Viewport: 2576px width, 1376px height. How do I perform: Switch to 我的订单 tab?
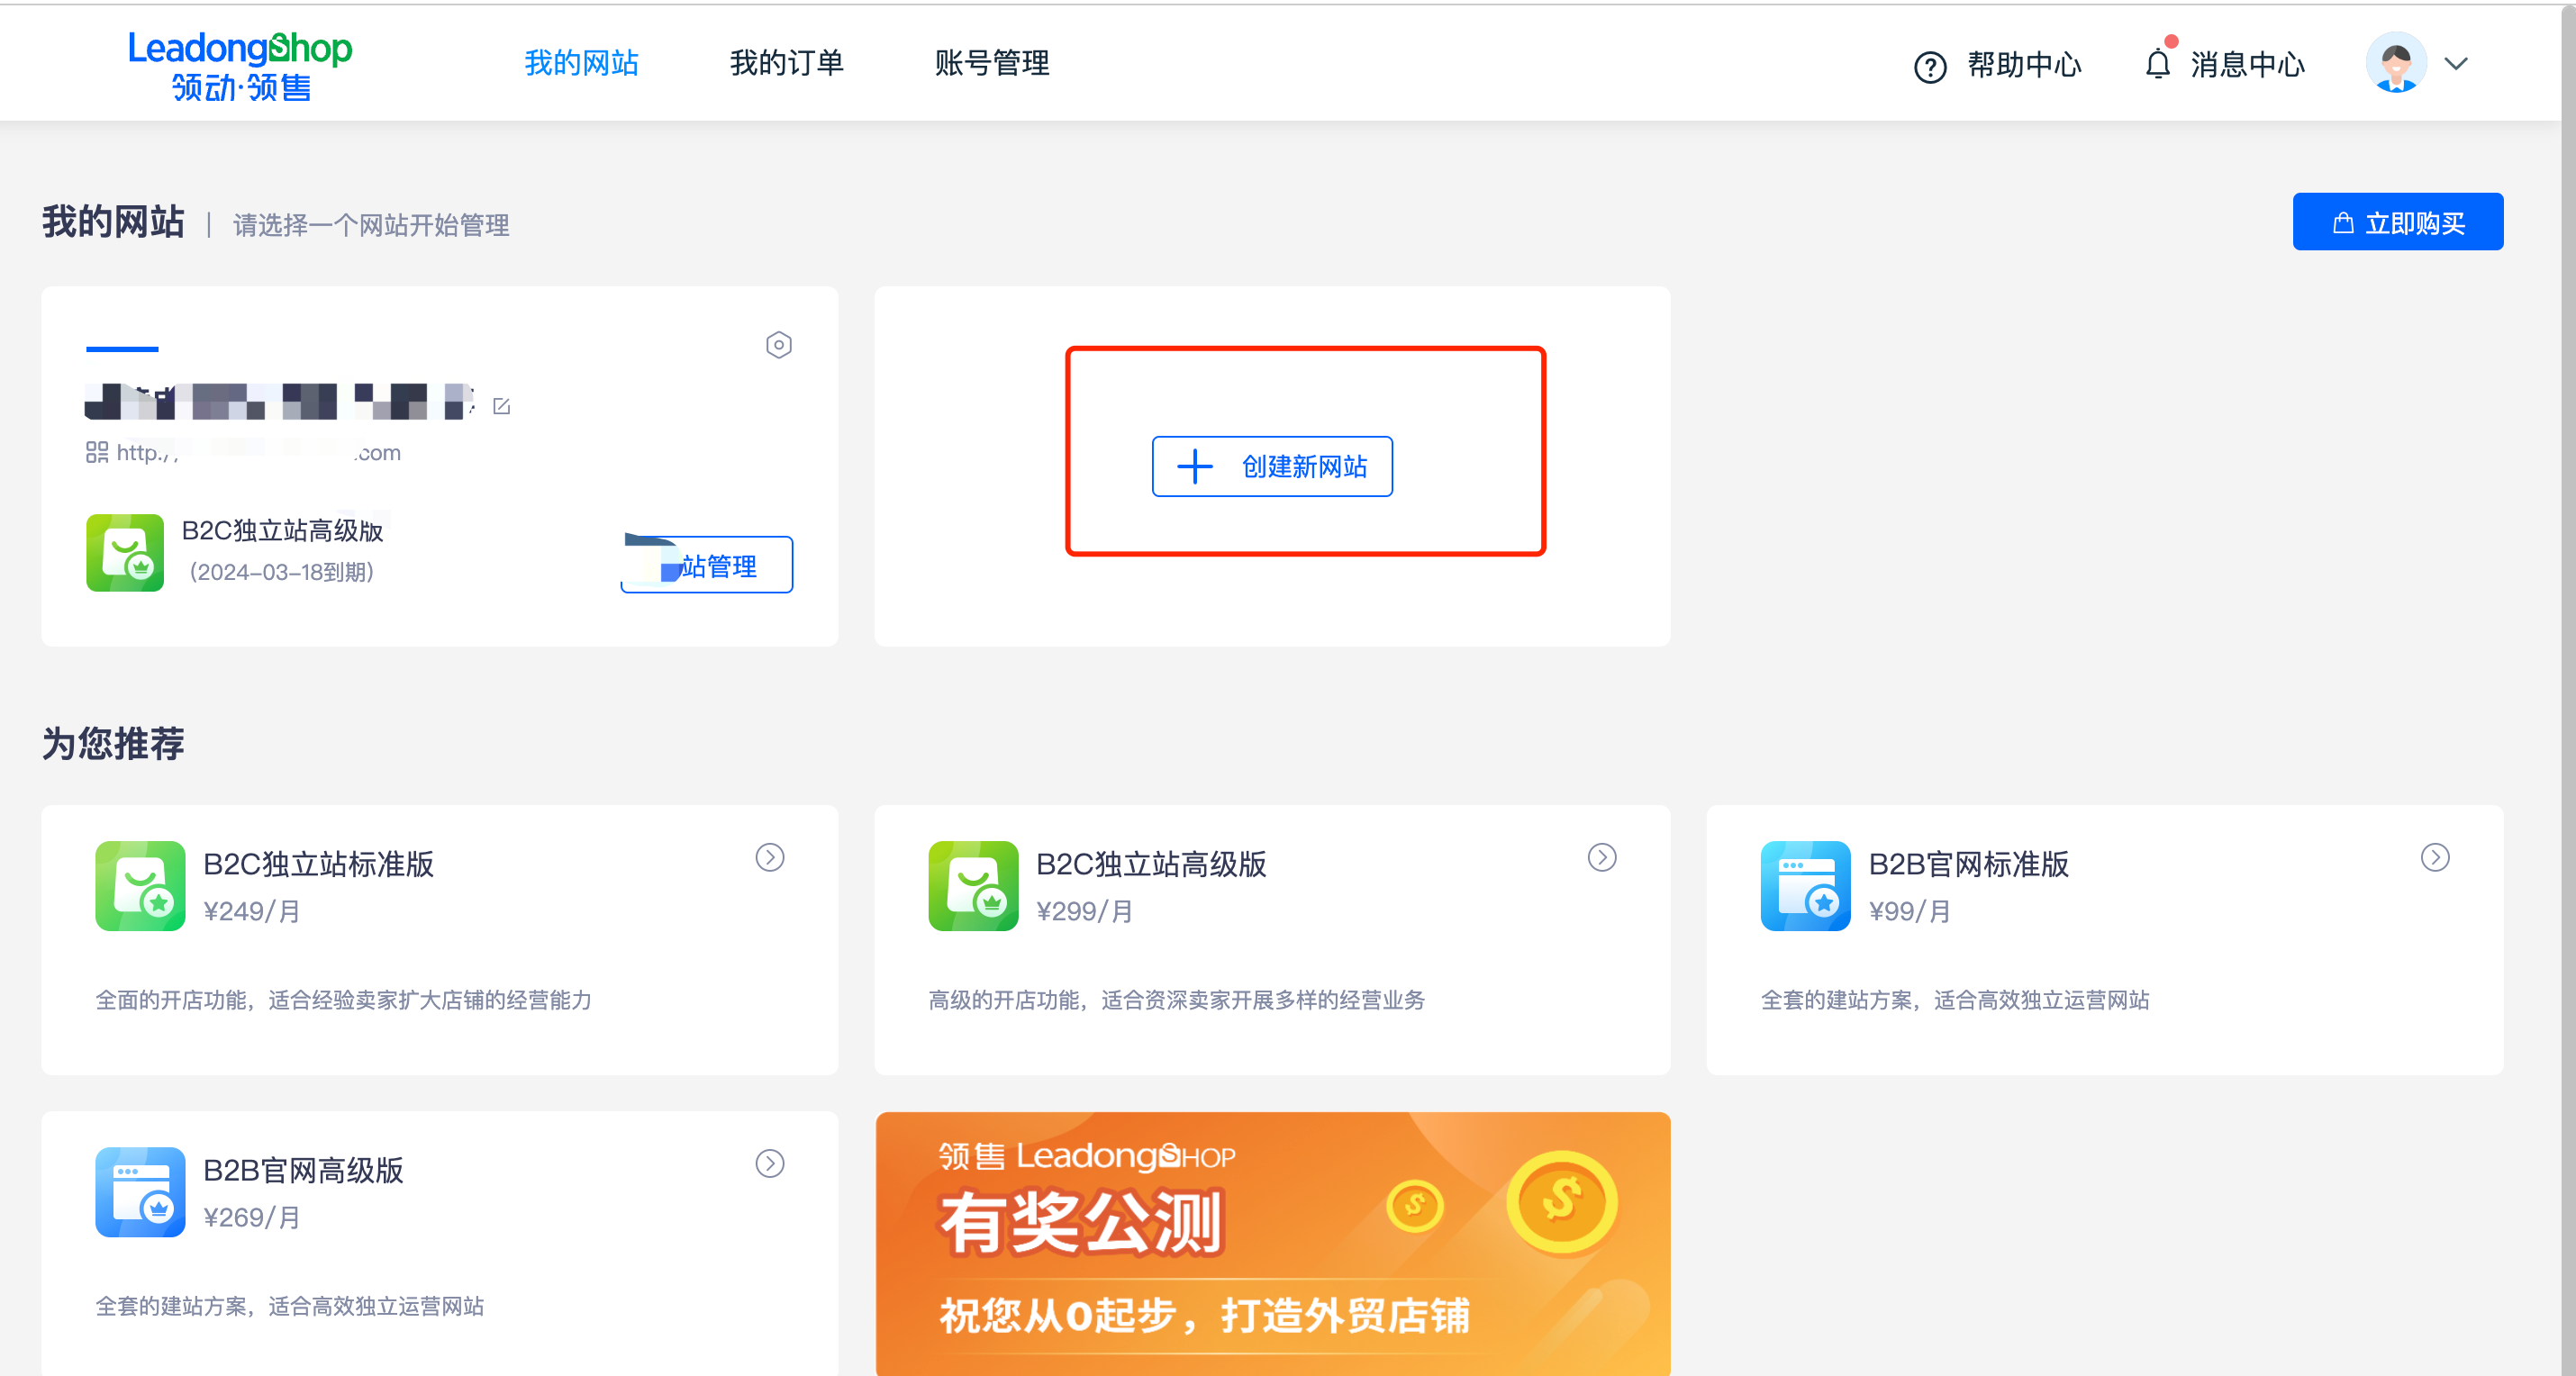786,63
